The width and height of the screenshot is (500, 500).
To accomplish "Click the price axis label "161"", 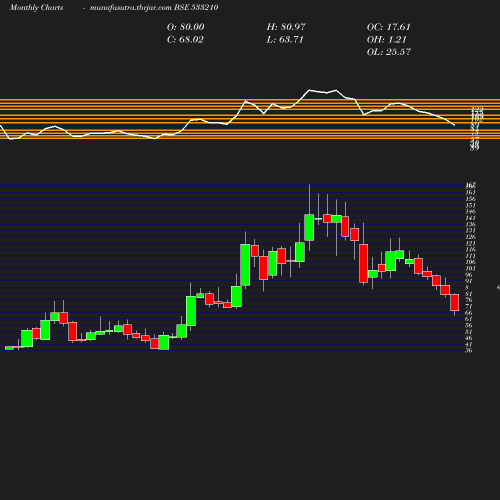I will tap(470, 192).
